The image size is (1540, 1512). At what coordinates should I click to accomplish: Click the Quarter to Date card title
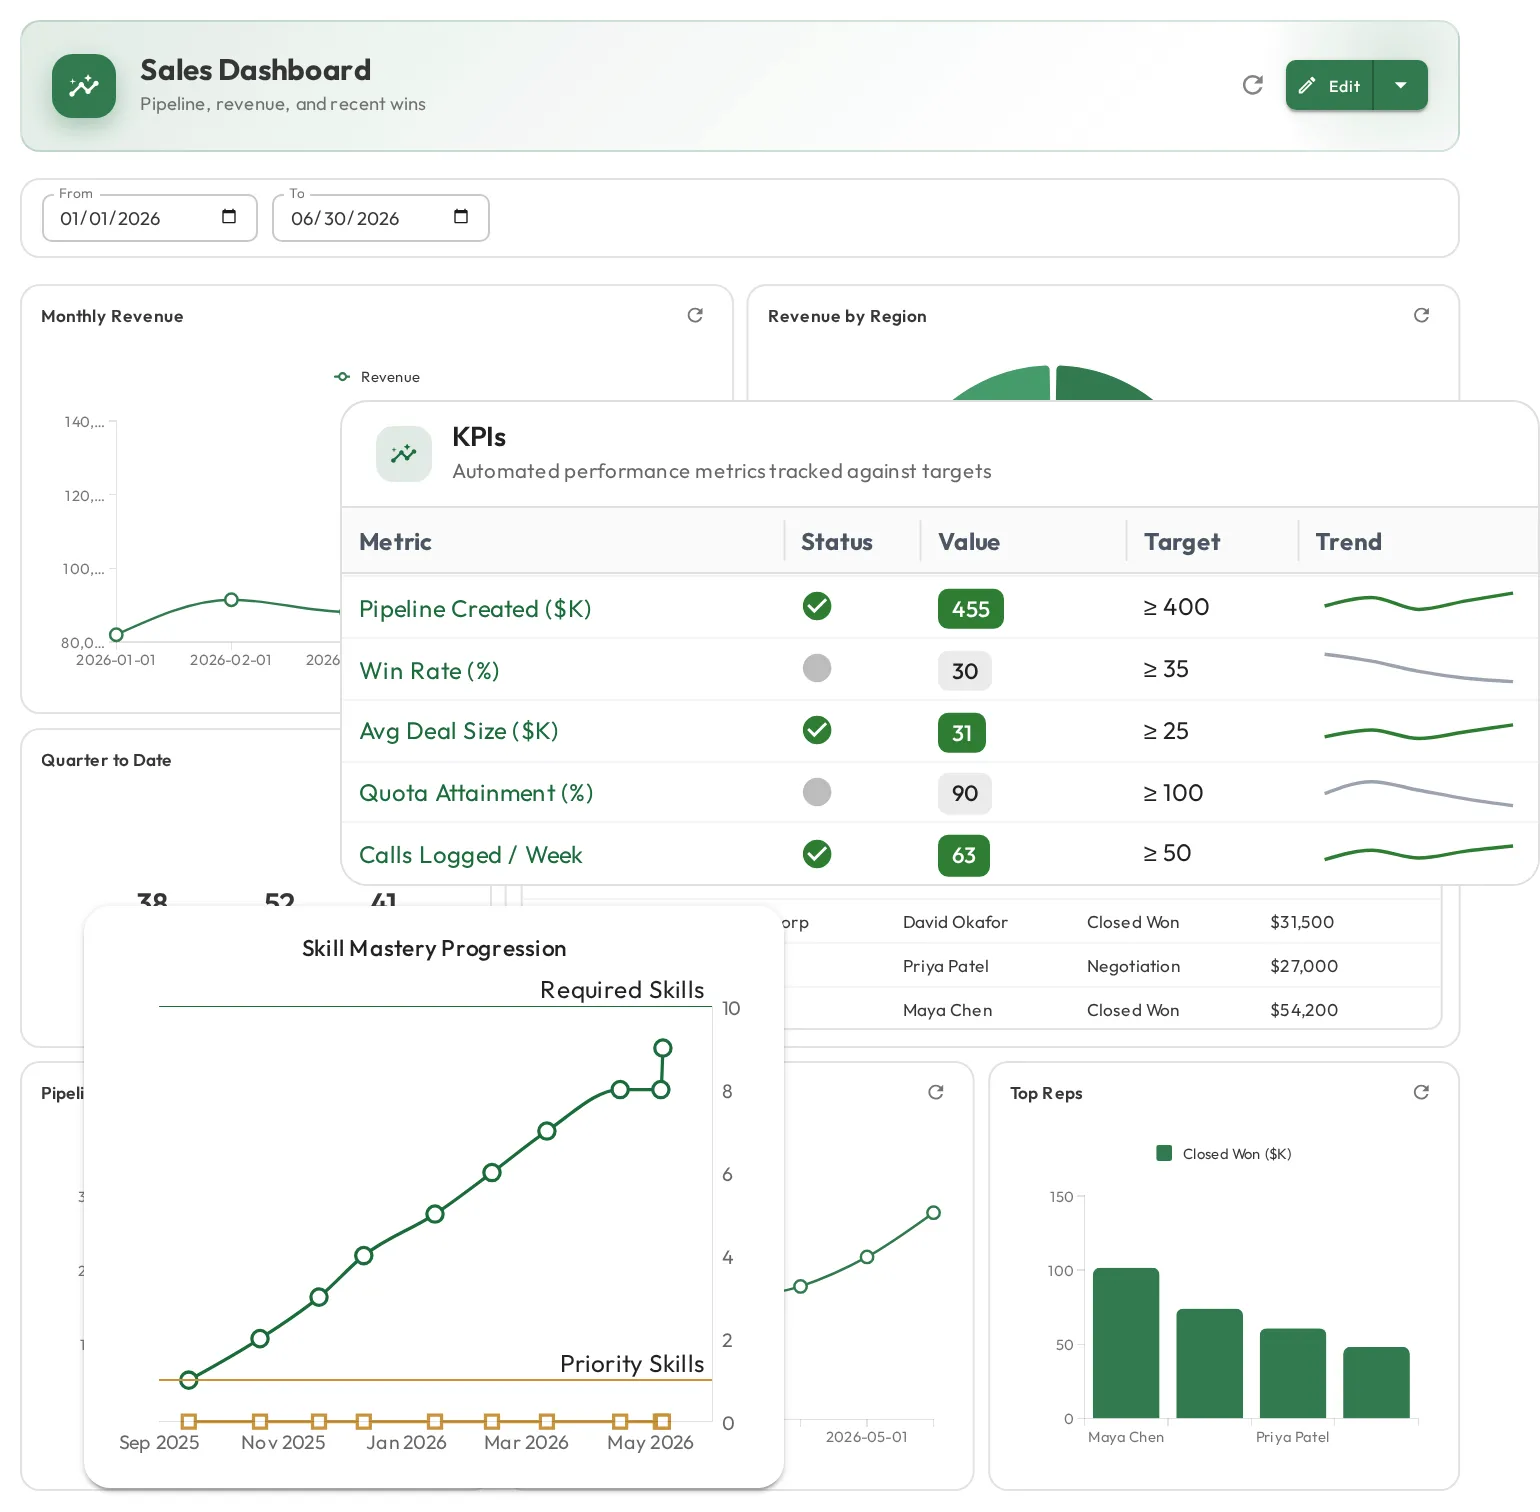point(106,760)
